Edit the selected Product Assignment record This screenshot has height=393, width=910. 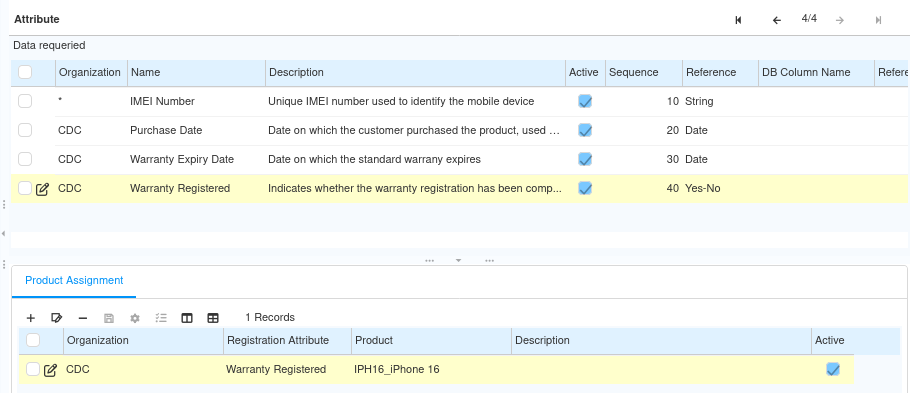pos(56,318)
